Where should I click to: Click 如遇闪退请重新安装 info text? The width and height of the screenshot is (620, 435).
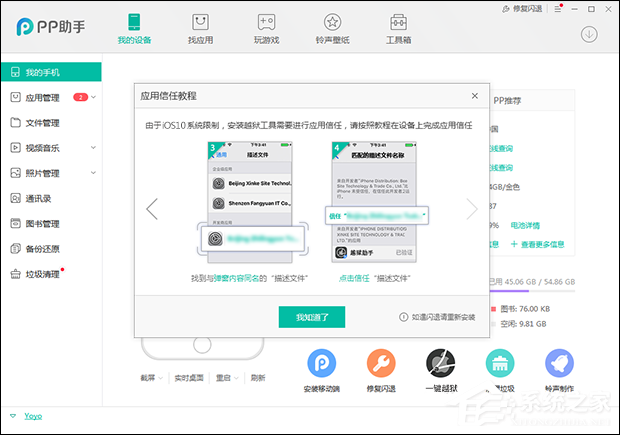coord(437,317)
